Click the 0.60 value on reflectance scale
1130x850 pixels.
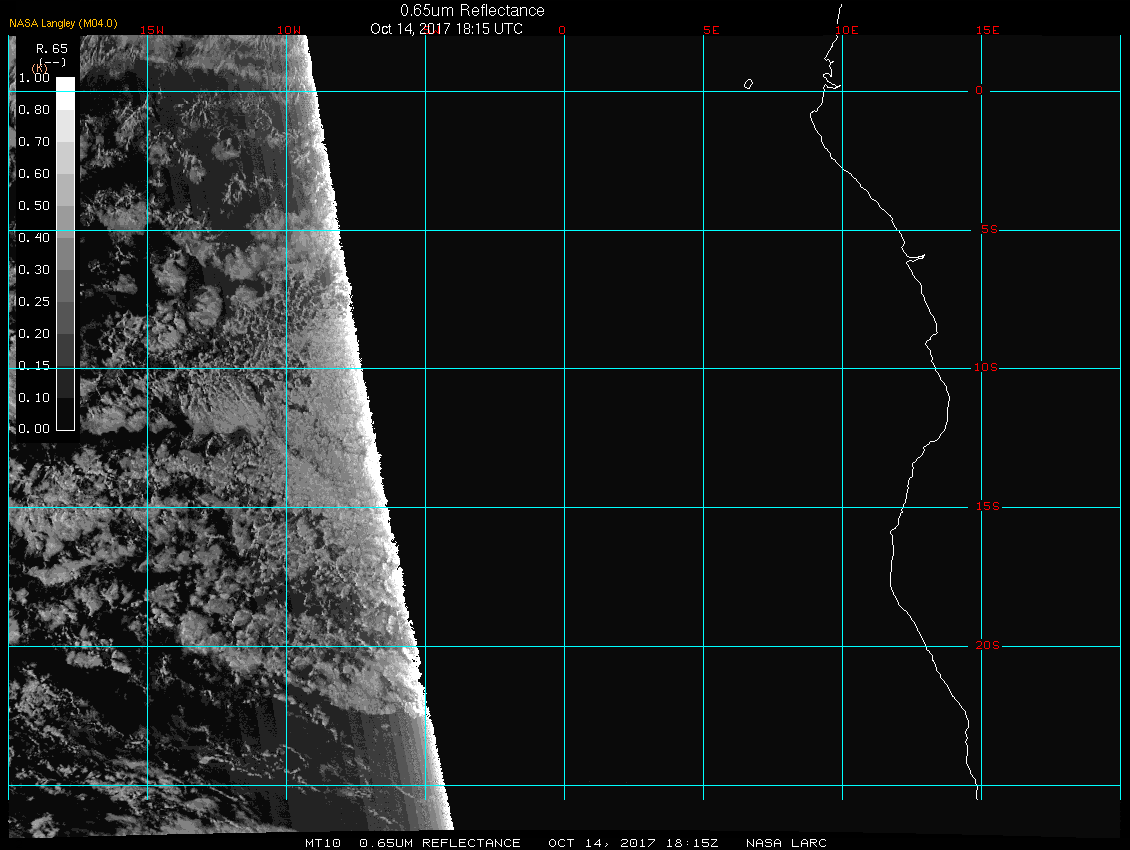click(x=34, y=174)
